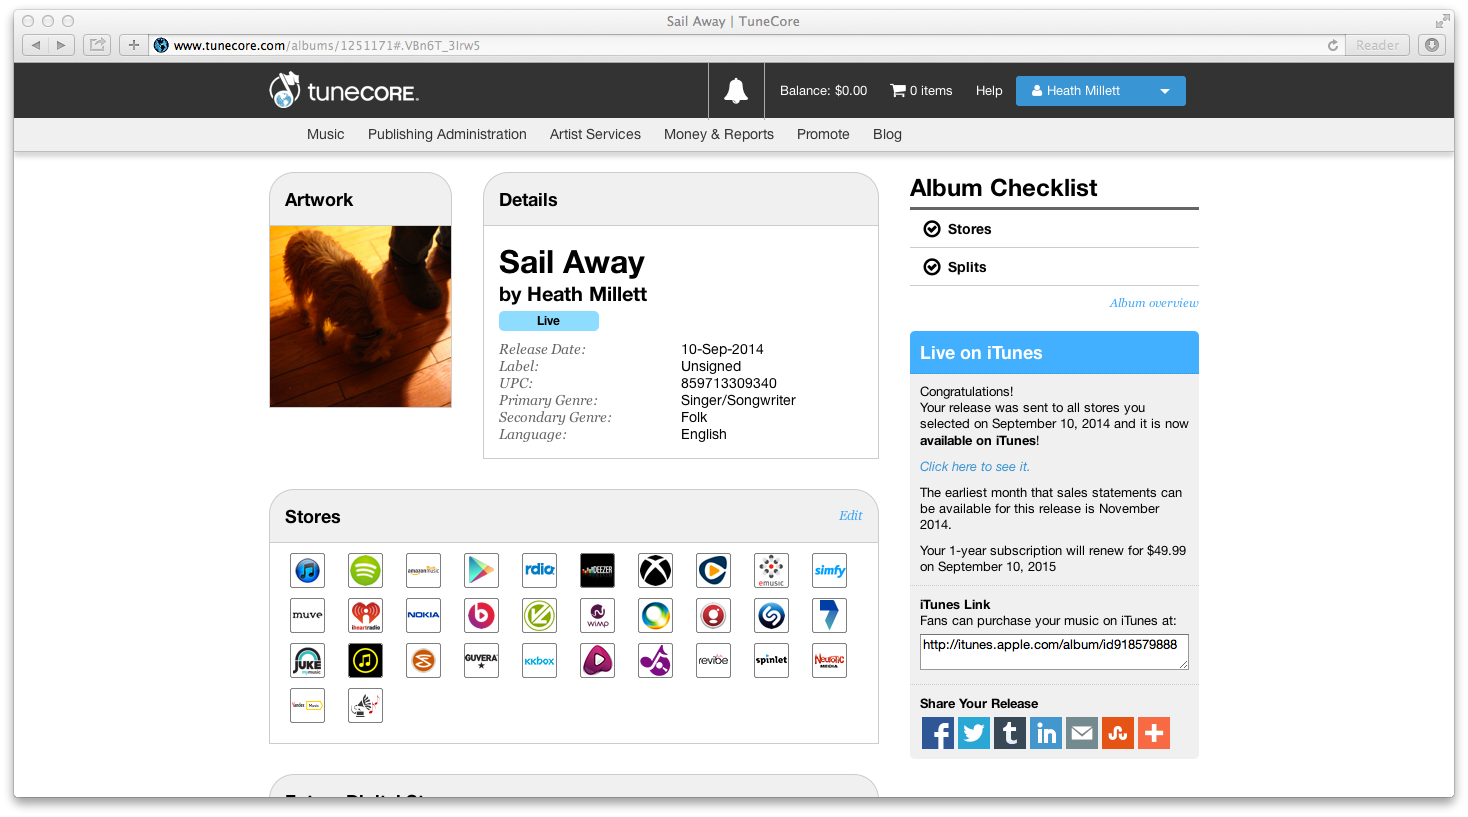Click the iHeartRadio store icon

pyautogui.click(x=365, y=616)
